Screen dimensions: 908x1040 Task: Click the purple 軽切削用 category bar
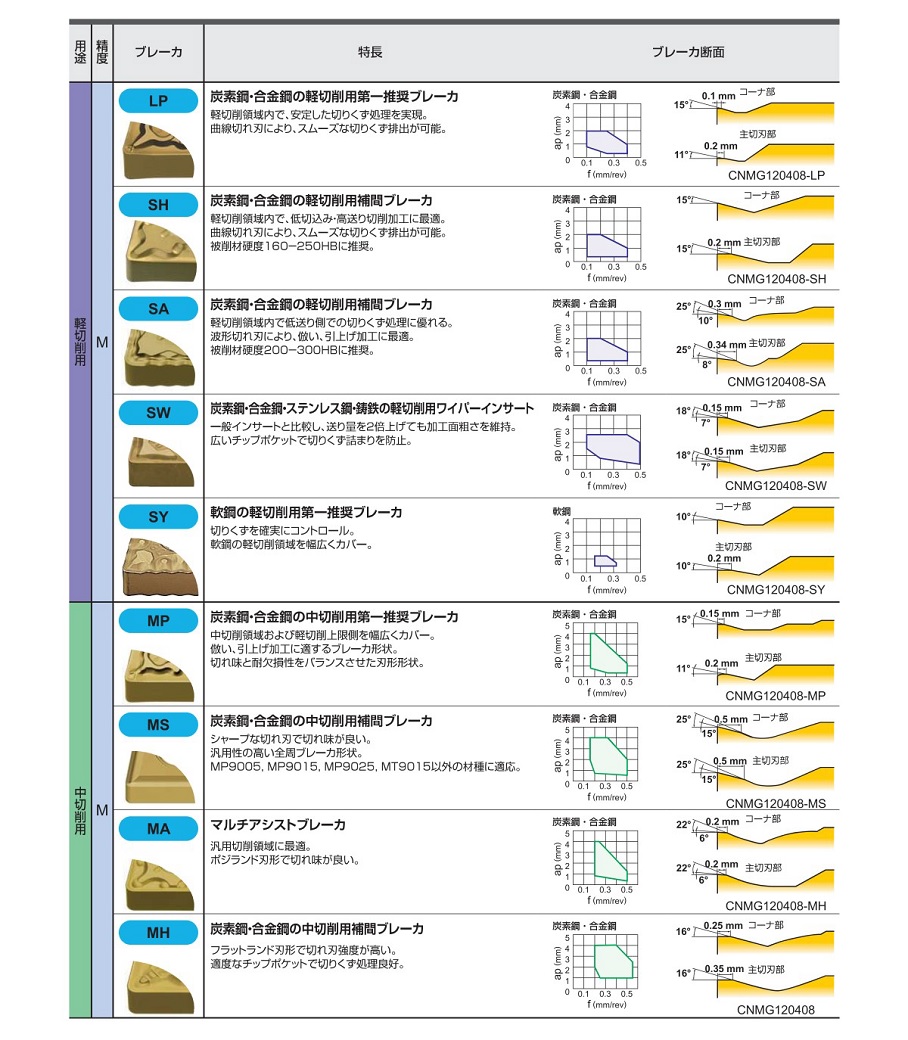(x=80, y=341)
